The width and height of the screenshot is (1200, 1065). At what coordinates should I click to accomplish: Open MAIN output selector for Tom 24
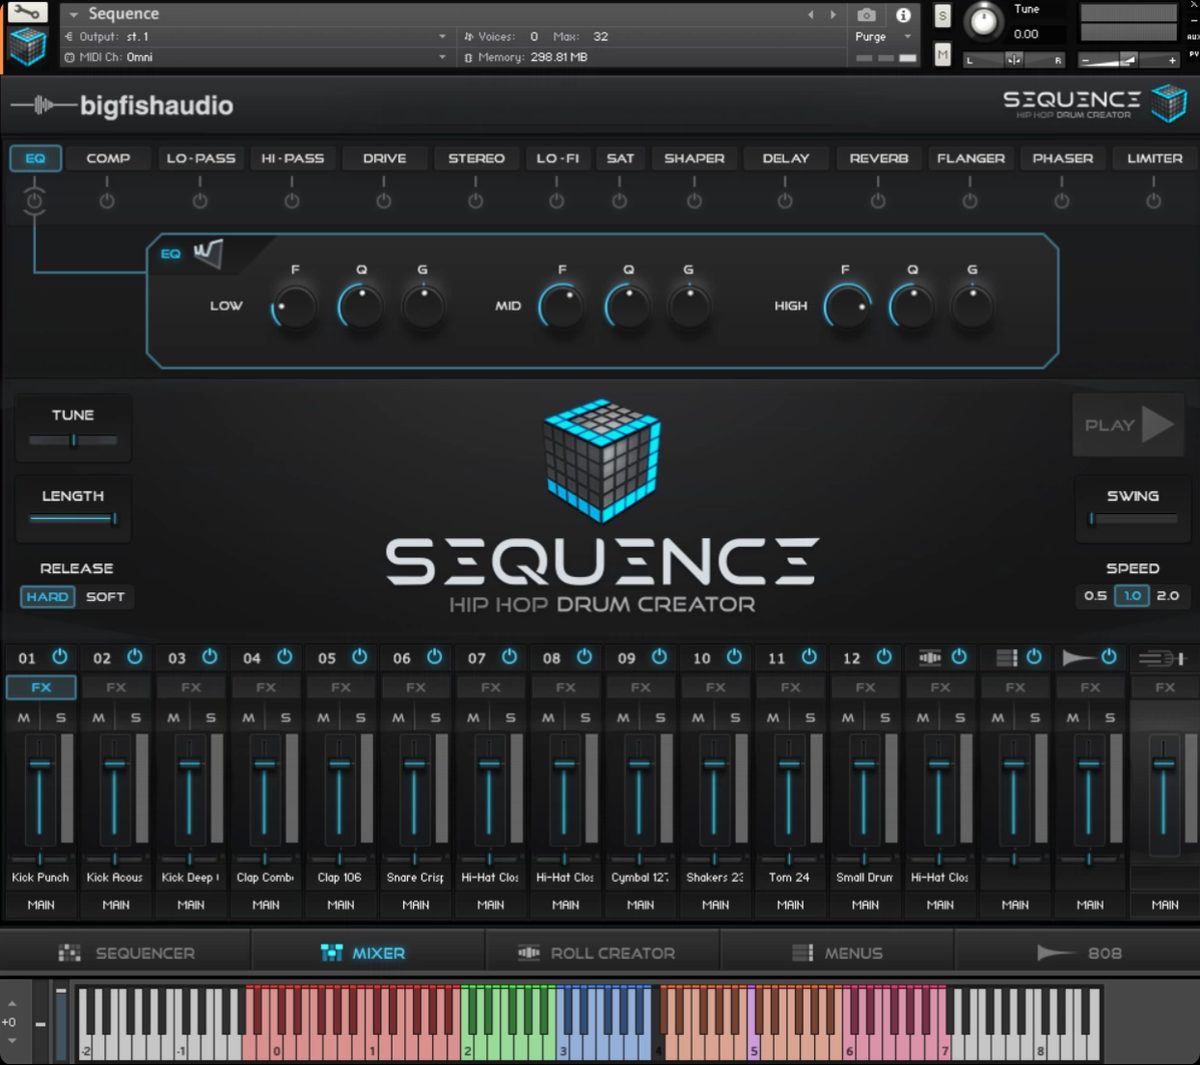pyautogui.click(x=790, y=905)
